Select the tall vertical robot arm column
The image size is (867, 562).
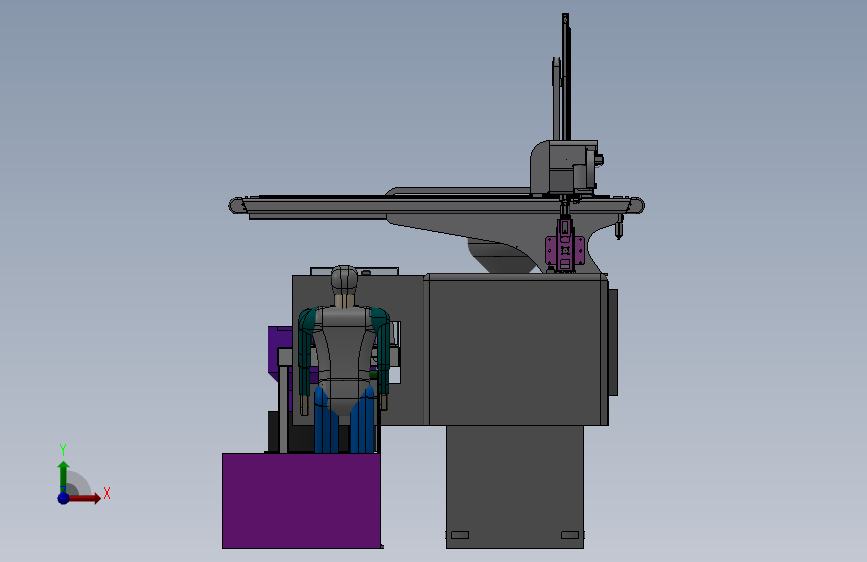tap(565, 77)
